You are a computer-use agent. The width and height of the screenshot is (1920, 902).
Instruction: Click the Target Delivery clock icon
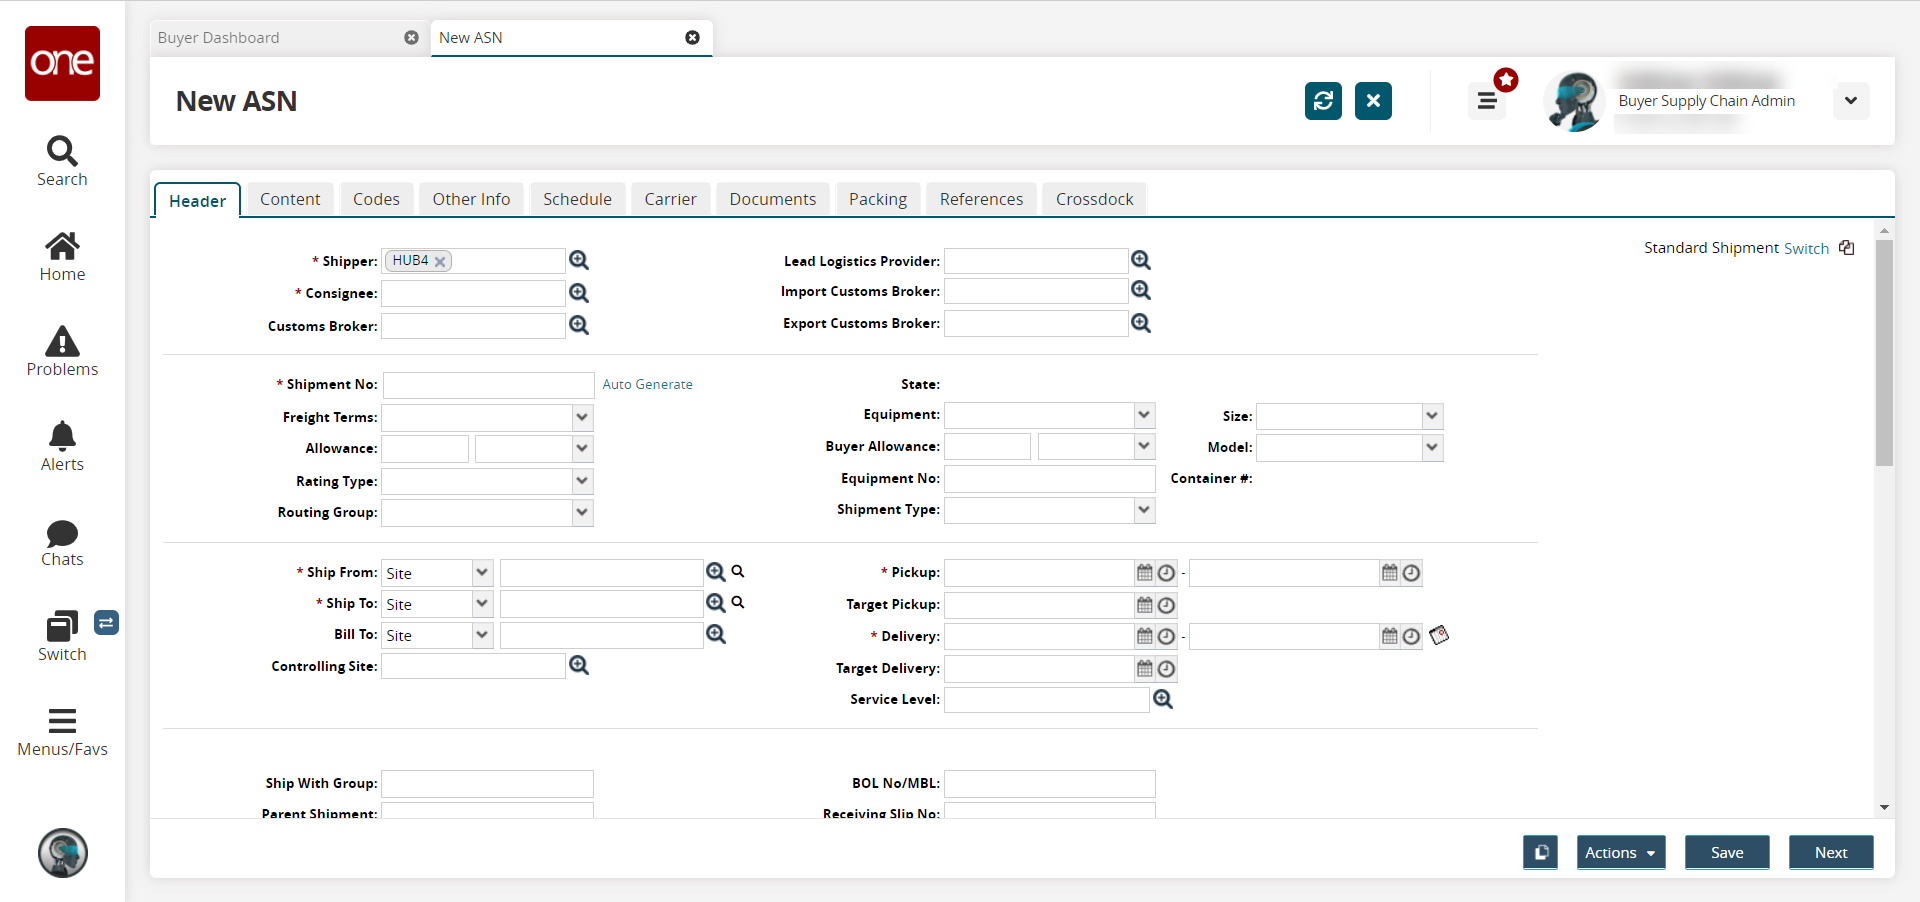[x=1166, y=669]
